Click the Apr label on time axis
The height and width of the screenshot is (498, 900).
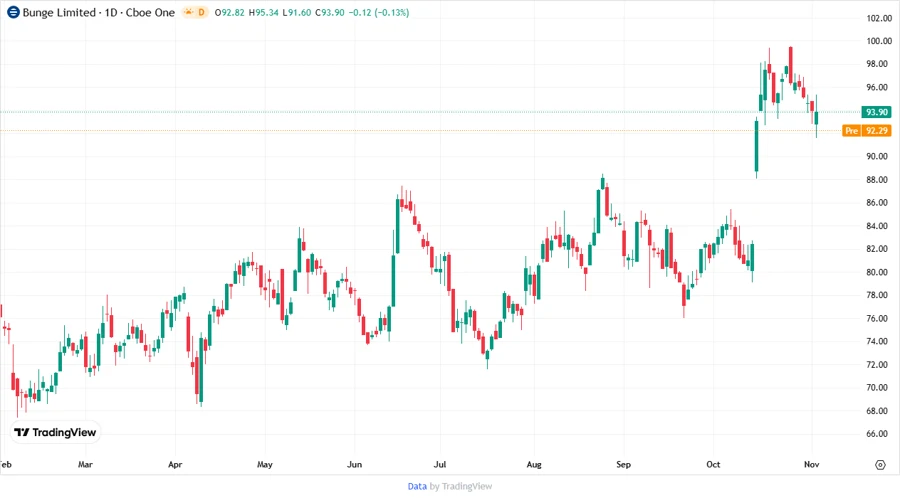[x=175, y=464]
